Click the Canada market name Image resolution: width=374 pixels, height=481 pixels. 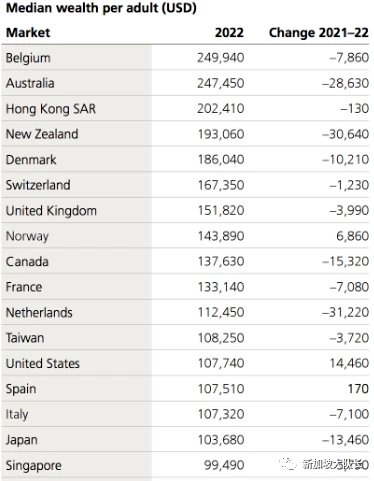27,262
